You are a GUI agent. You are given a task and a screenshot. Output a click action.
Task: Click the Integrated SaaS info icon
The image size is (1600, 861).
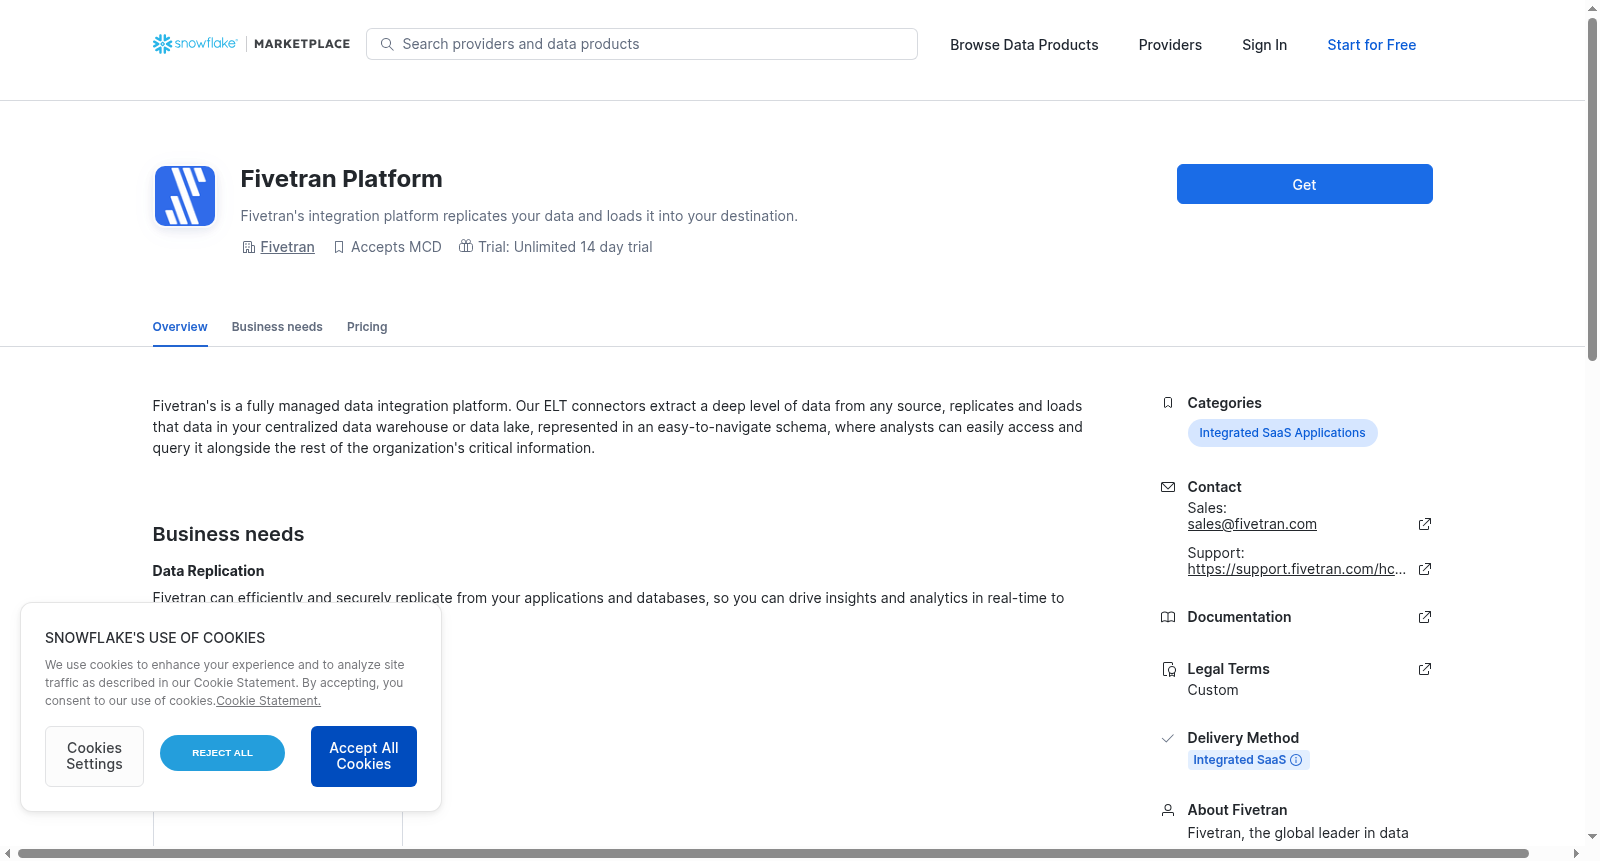(1297, 760)
